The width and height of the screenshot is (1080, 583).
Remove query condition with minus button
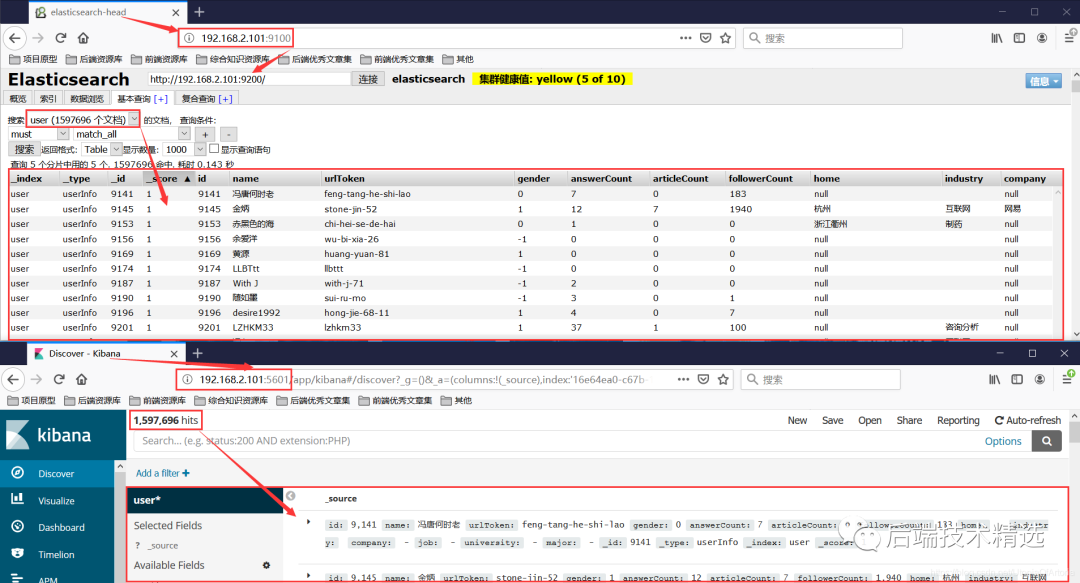(229, 134)
